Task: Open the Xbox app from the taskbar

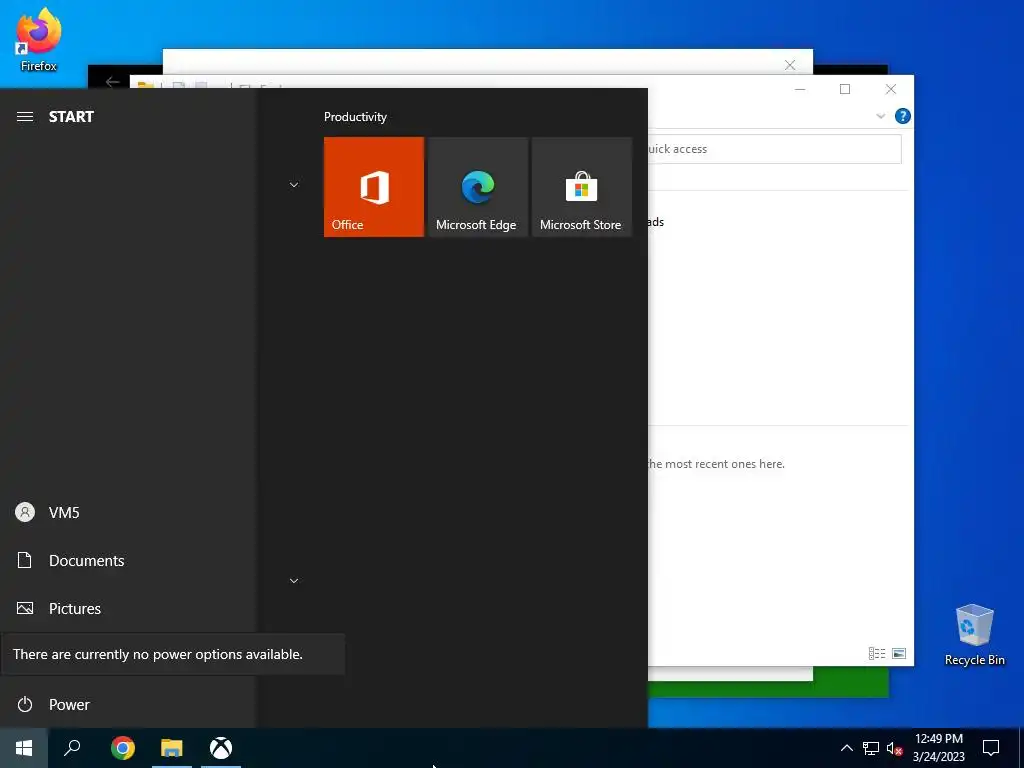Action: (221, 748)
